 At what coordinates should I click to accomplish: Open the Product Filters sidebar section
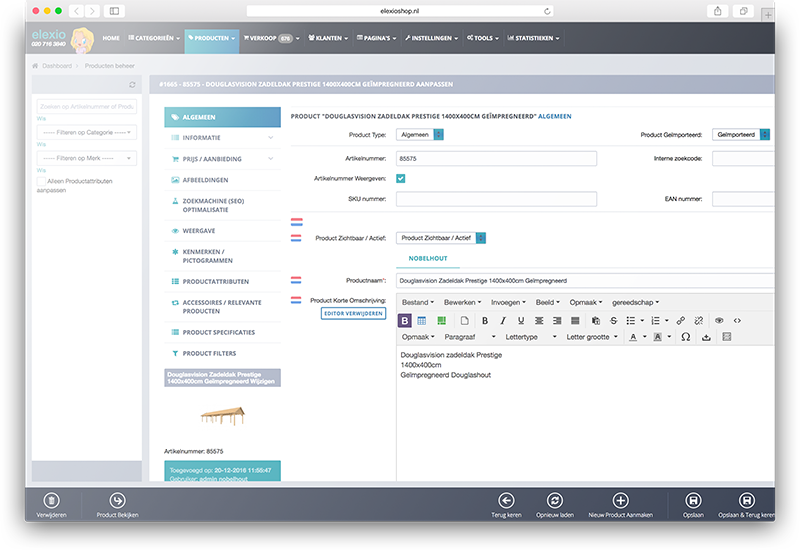tap(222, 353)
